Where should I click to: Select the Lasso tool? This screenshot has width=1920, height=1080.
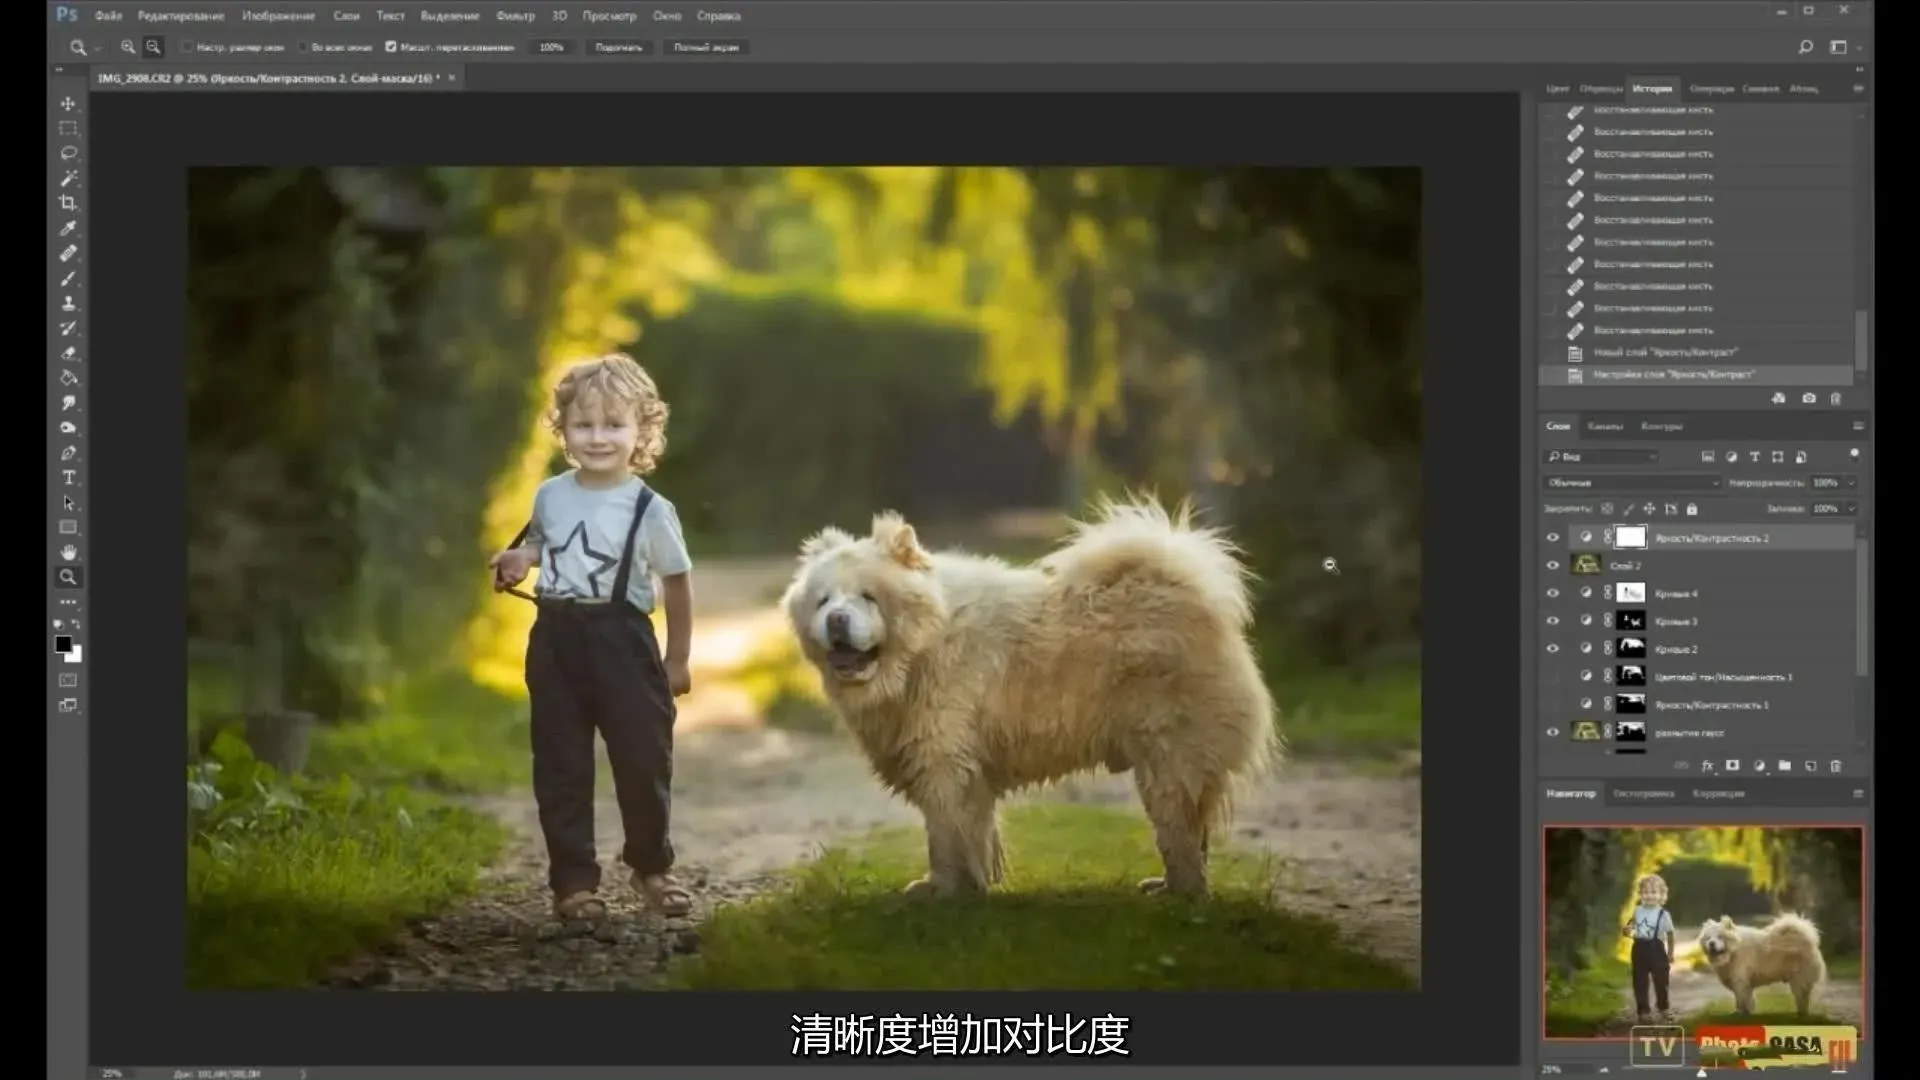(68, 153)
